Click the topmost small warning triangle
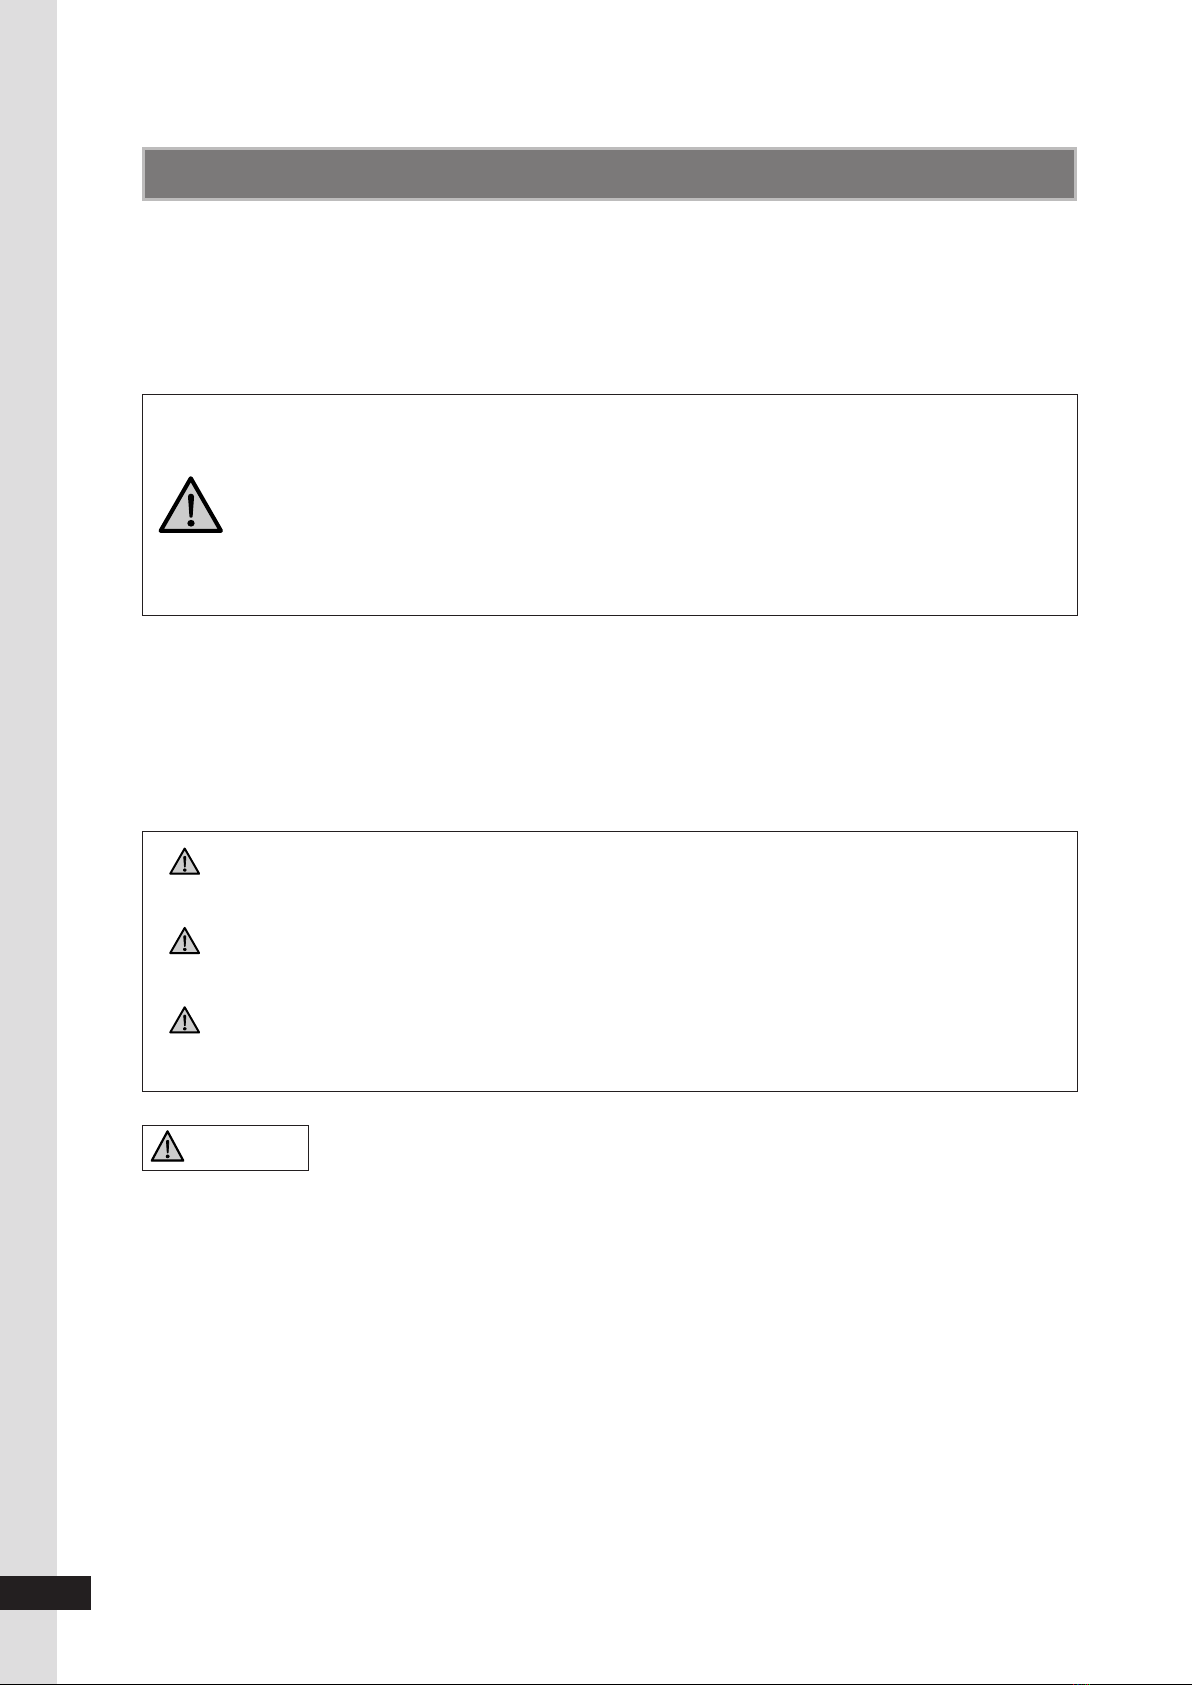The height and width of the screenshot is (1685, 1192). point(184,862)
